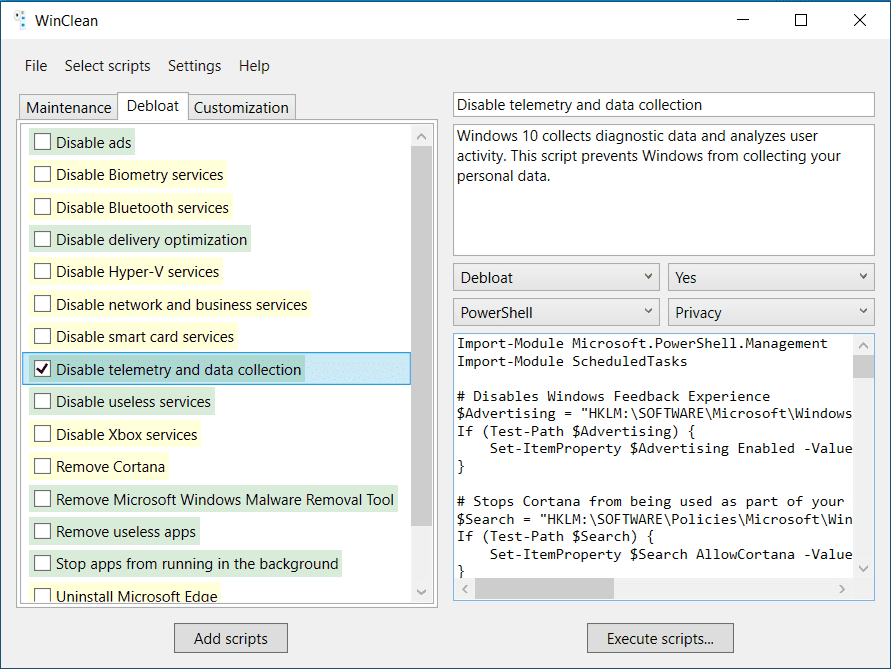The image size is (891, 669).
Task: Click the code horizontal scrollbar right arrow
Action: [842, 590]
